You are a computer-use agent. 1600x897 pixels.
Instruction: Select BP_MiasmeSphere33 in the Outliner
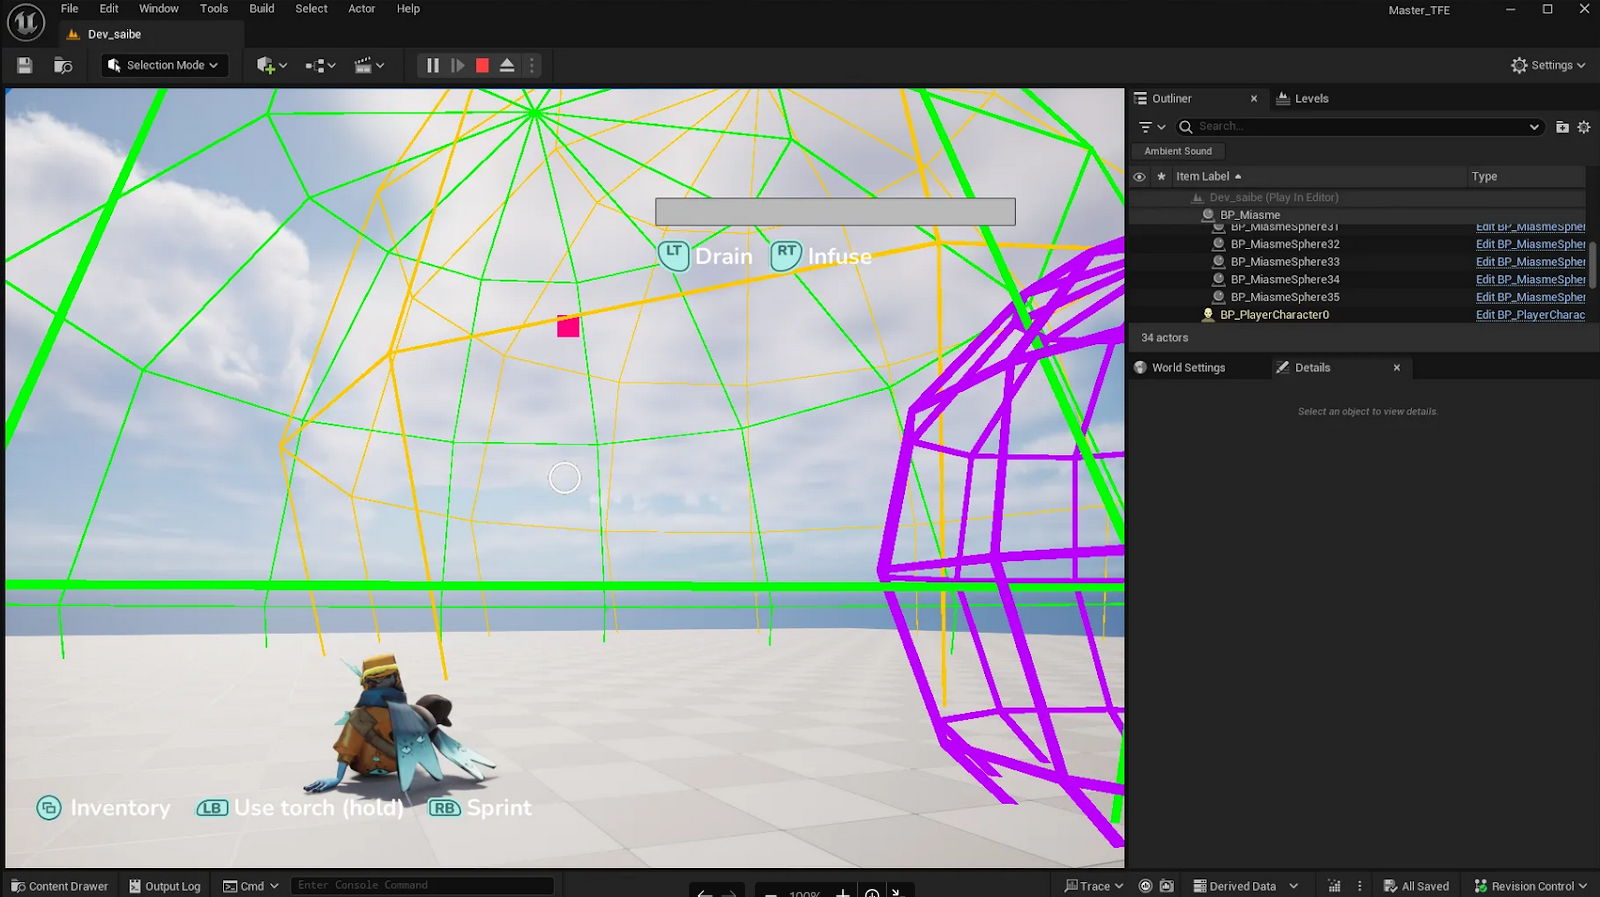pos(1285,262)
